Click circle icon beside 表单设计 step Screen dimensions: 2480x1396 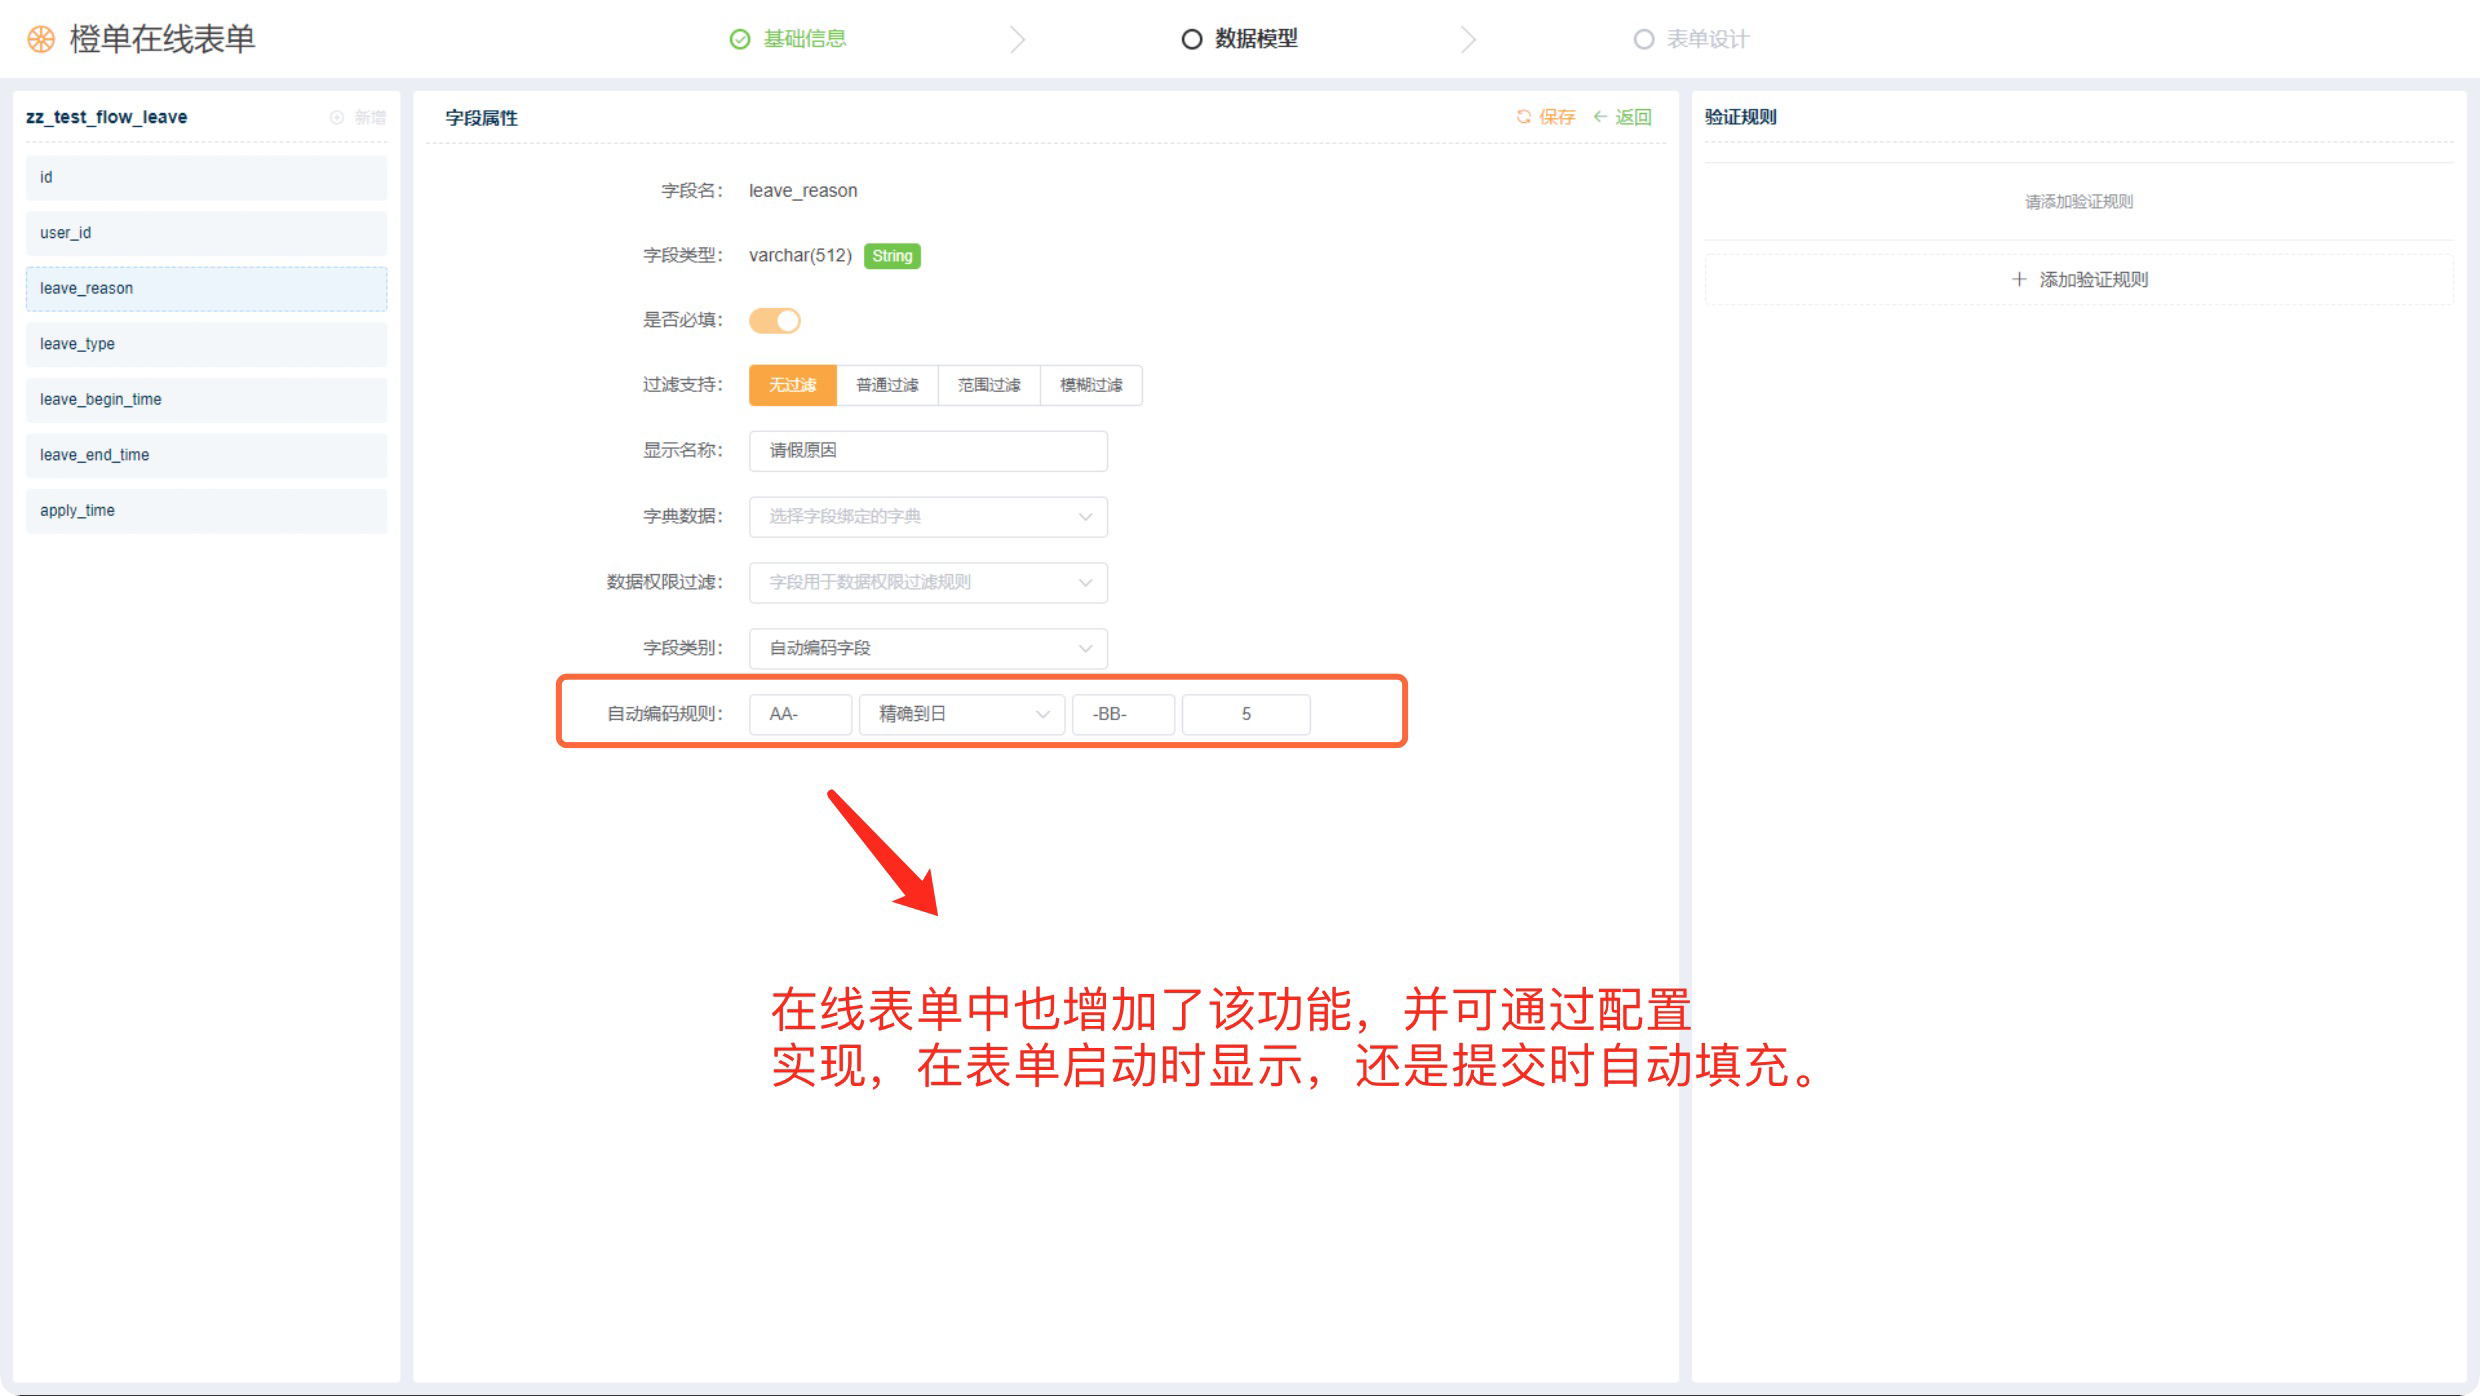(1643, 39)
